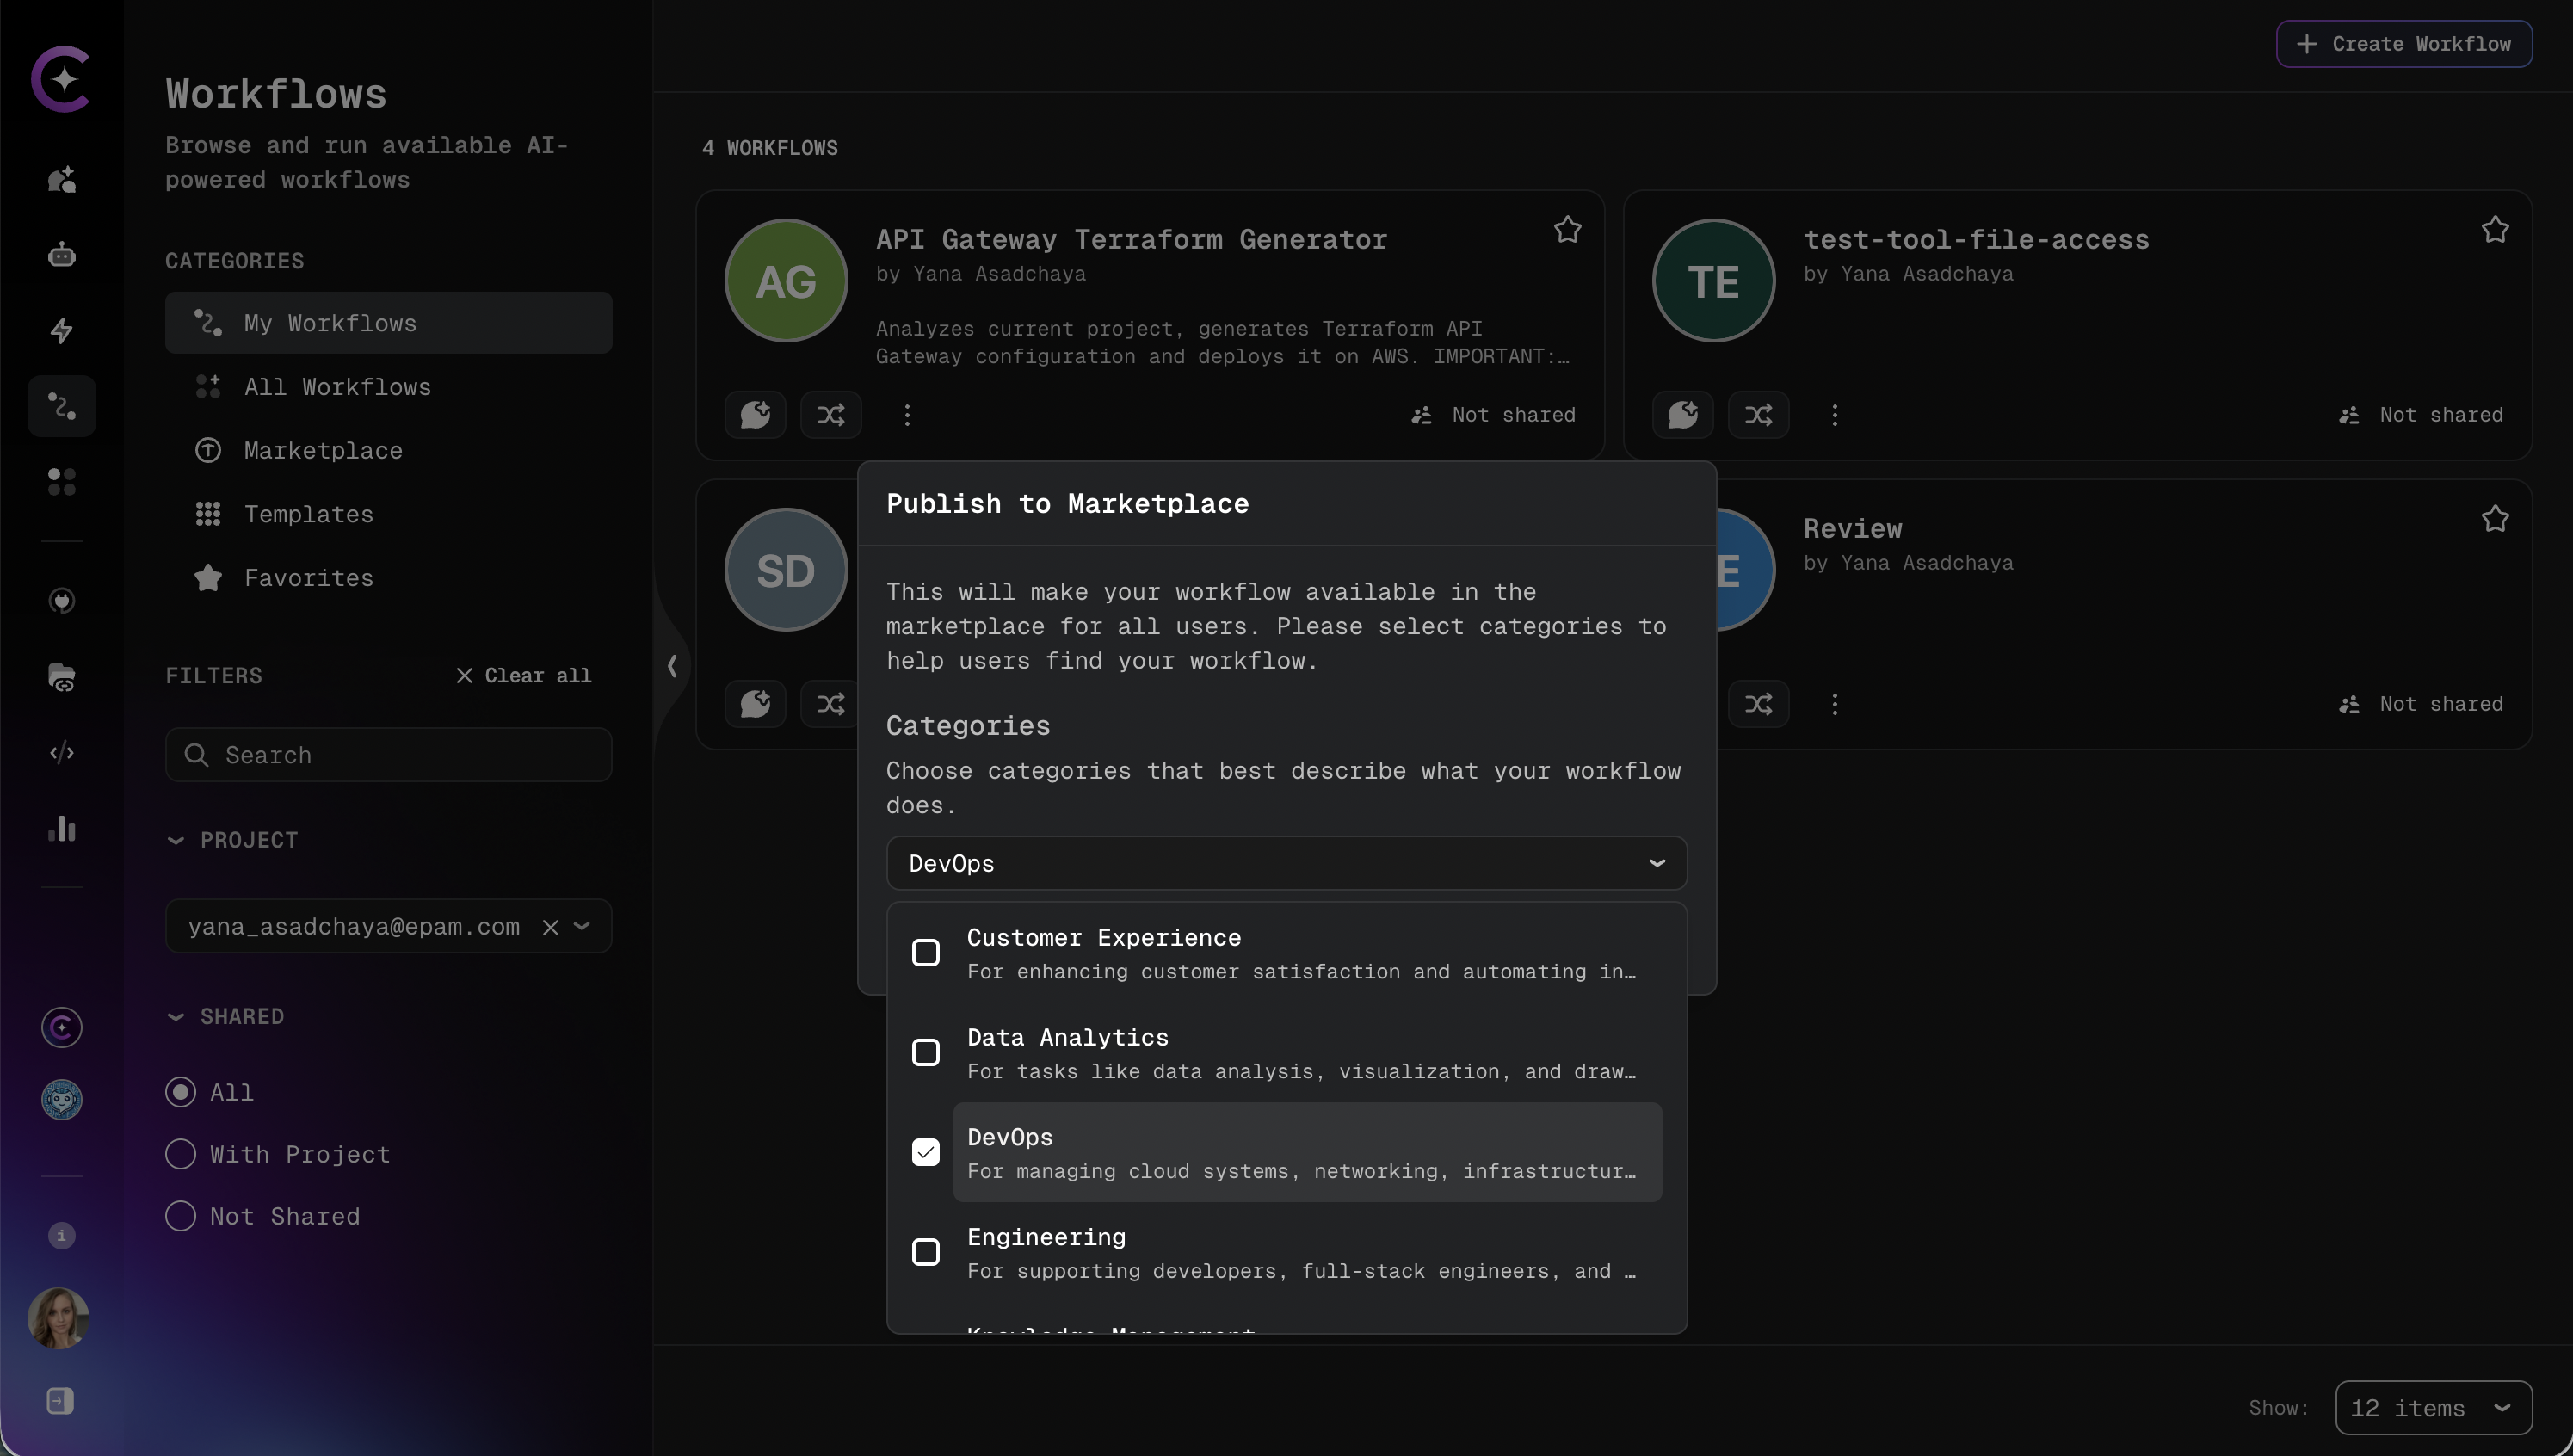Open the robot assistants icon in the sidebar

tap(62, 254)
